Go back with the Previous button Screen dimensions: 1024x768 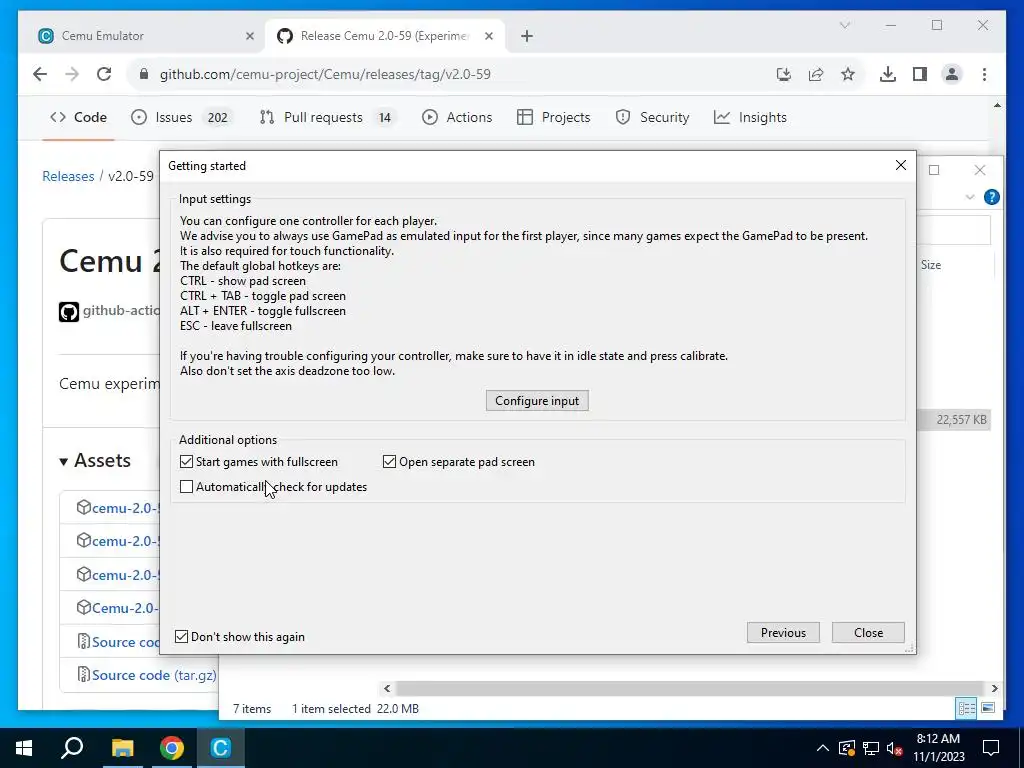(x=783, y=632)
